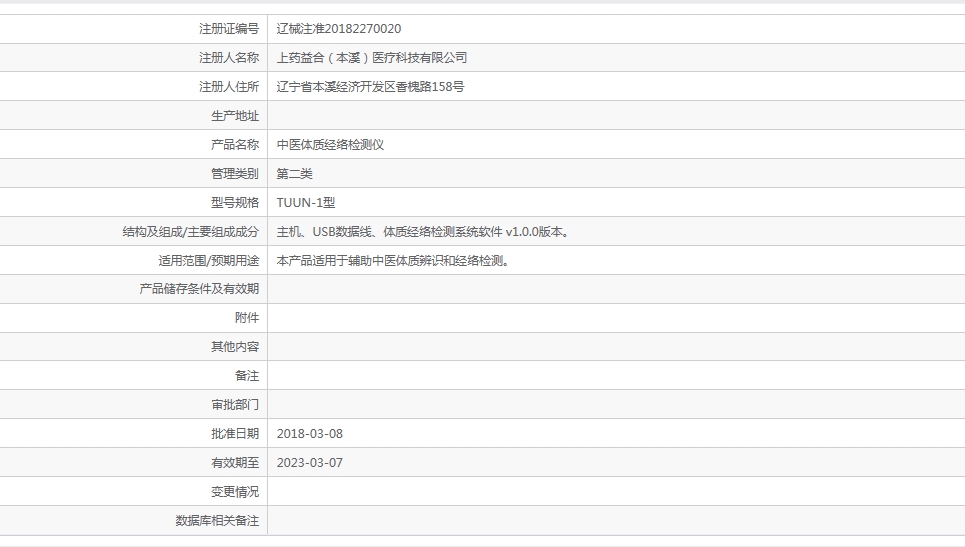Click the label 批准日期
Screen dimensions: 965x547
235,434
